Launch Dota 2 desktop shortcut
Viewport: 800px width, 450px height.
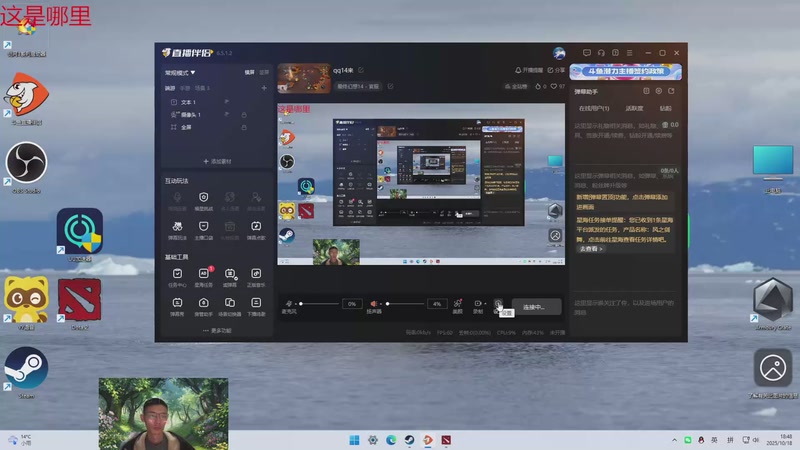pos(79,304)
